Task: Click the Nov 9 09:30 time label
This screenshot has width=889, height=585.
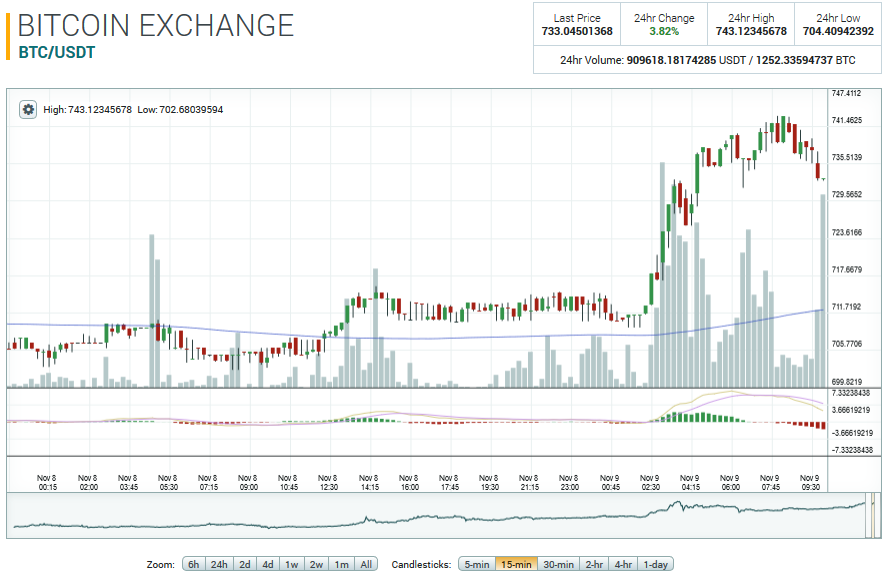Action: [x=810, y=482]
